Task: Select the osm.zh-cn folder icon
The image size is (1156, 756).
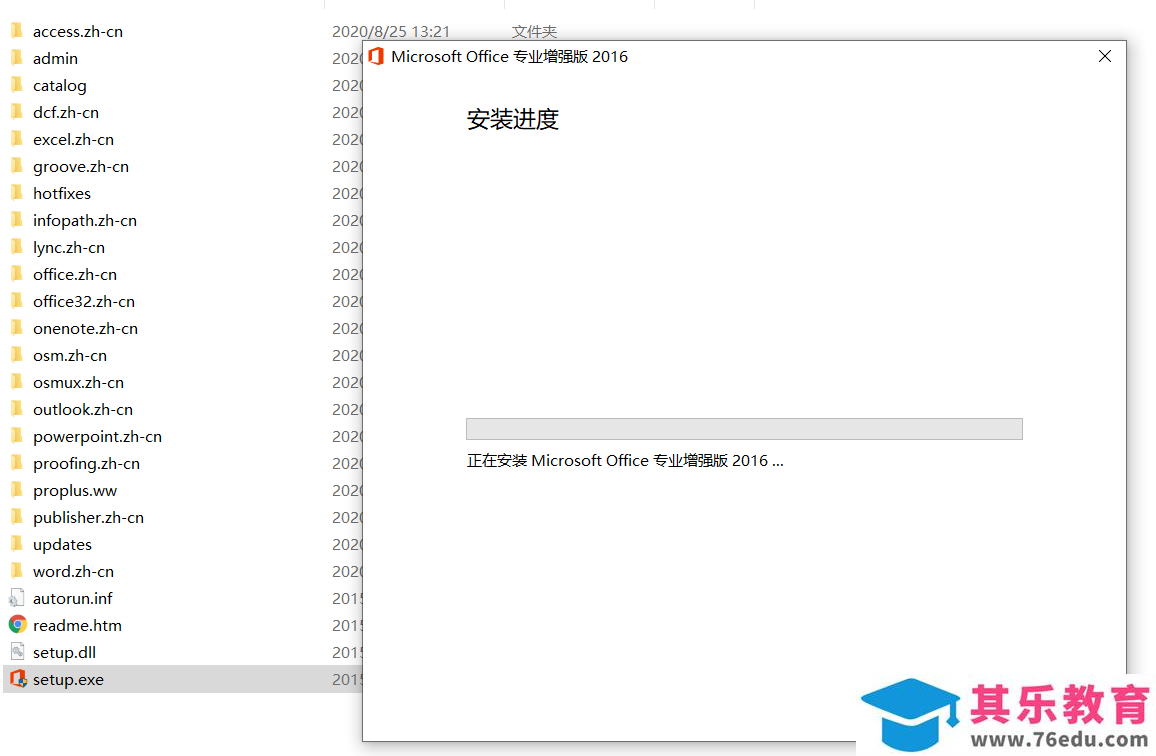Action: tap(17, 355)
